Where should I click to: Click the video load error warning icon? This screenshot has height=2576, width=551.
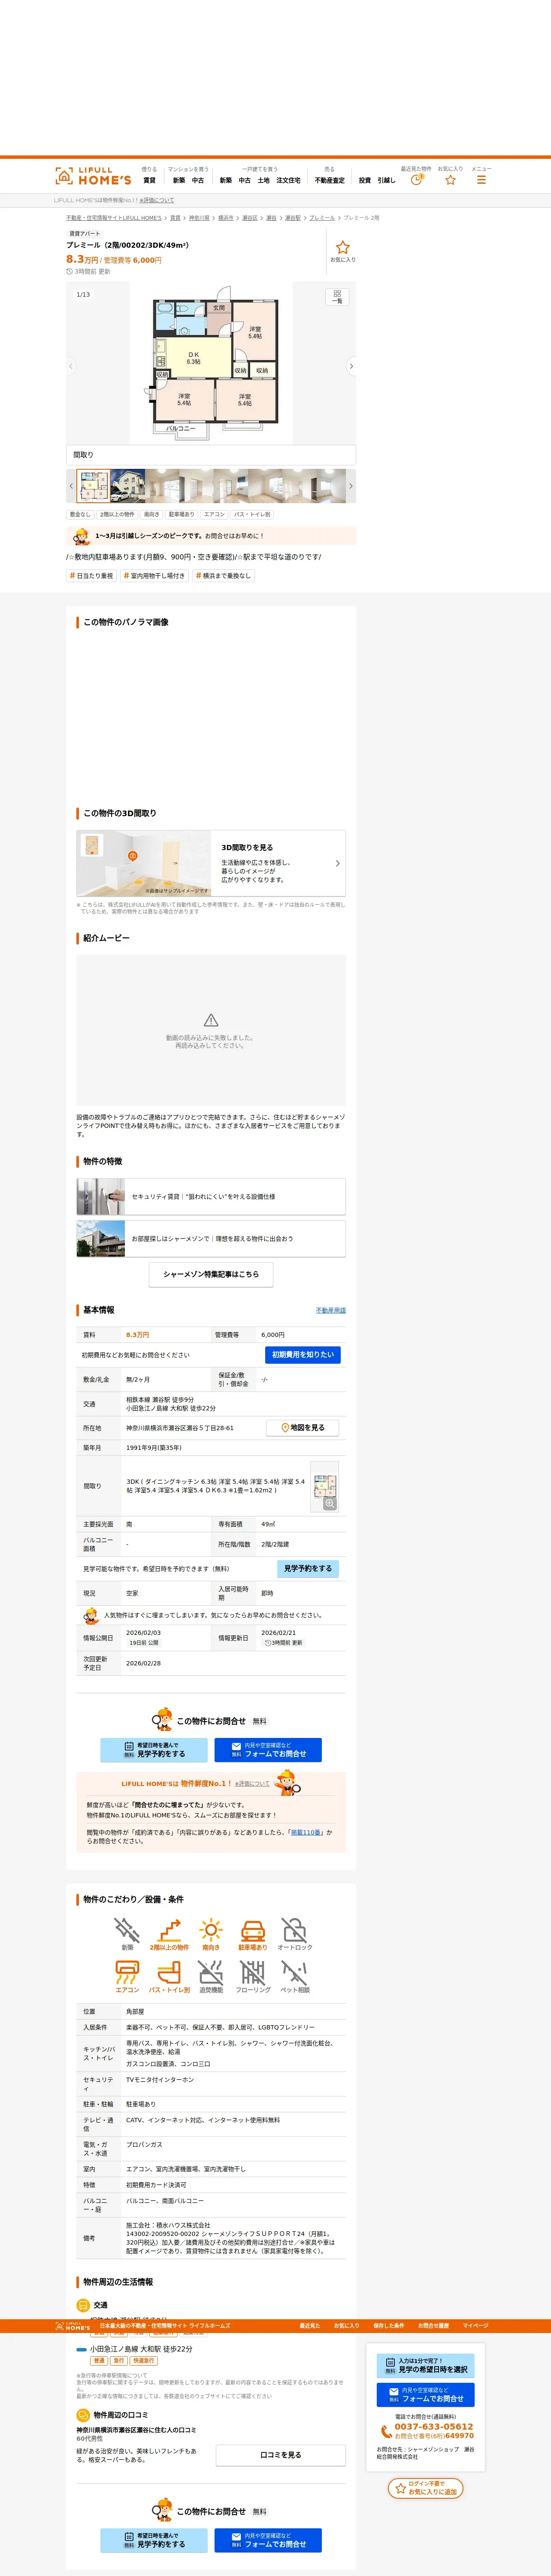point(211,1020)
